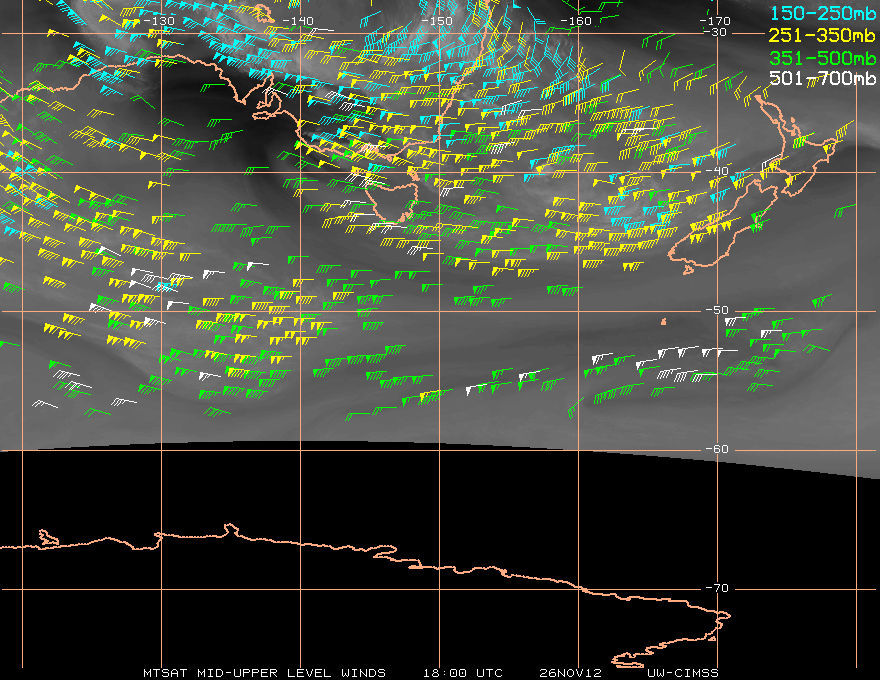Click the cyan 150-250mb legend label
The height and width of the screenshot is (680, 880).
pos(822,13)
